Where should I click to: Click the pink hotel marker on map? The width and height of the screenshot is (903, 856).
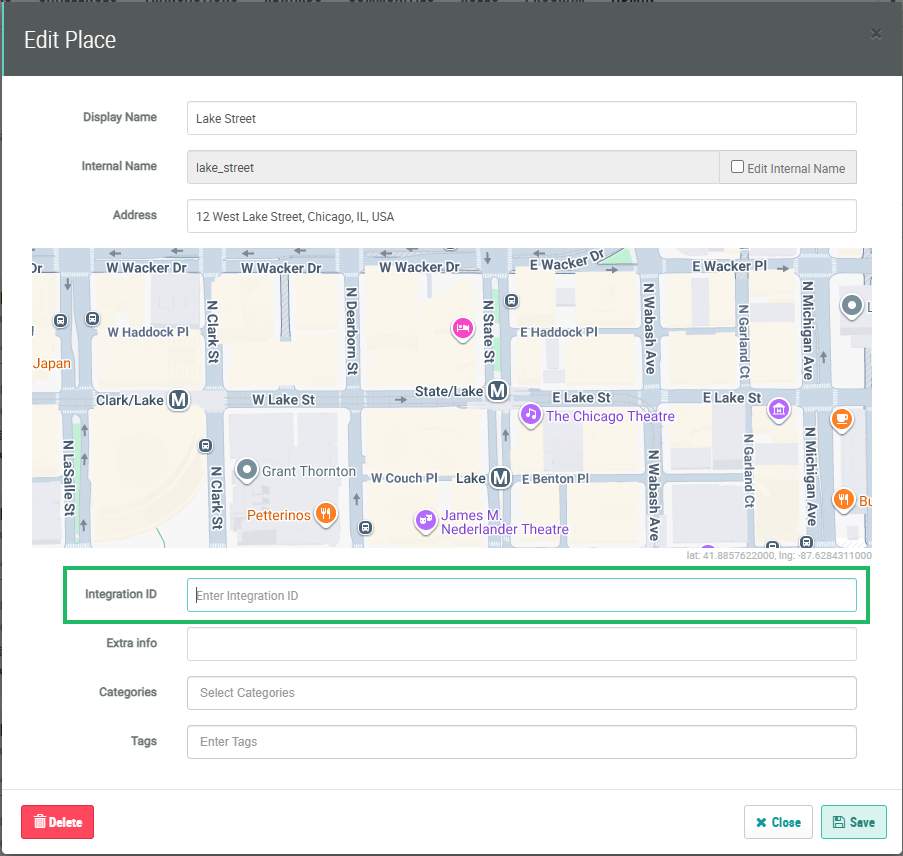click(x=462, y=328)
